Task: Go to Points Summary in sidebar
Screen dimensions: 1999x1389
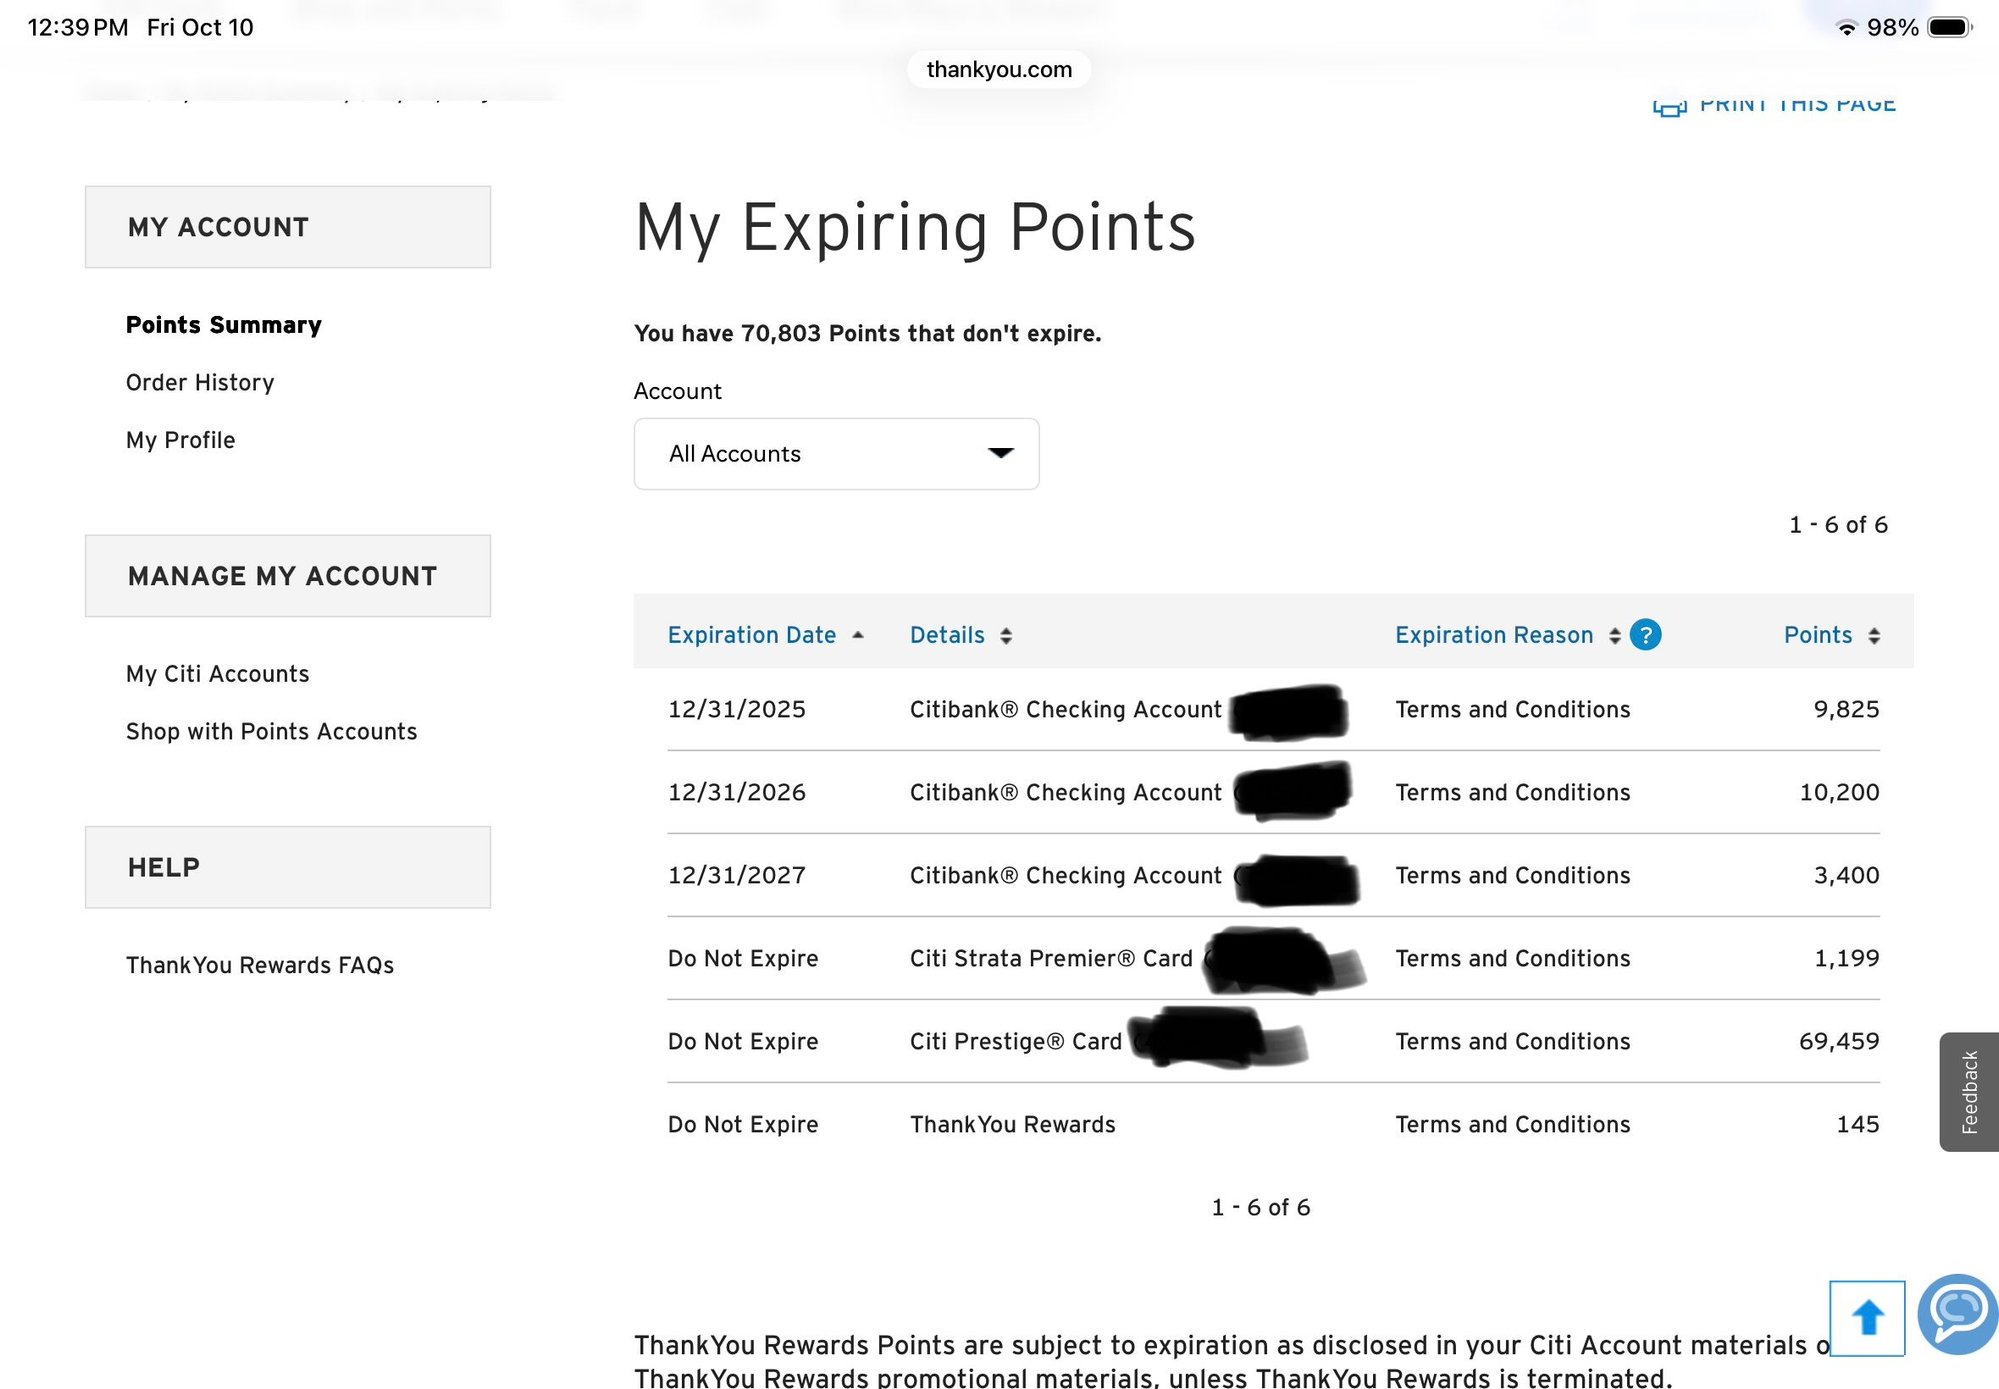Action: [224, 325]
